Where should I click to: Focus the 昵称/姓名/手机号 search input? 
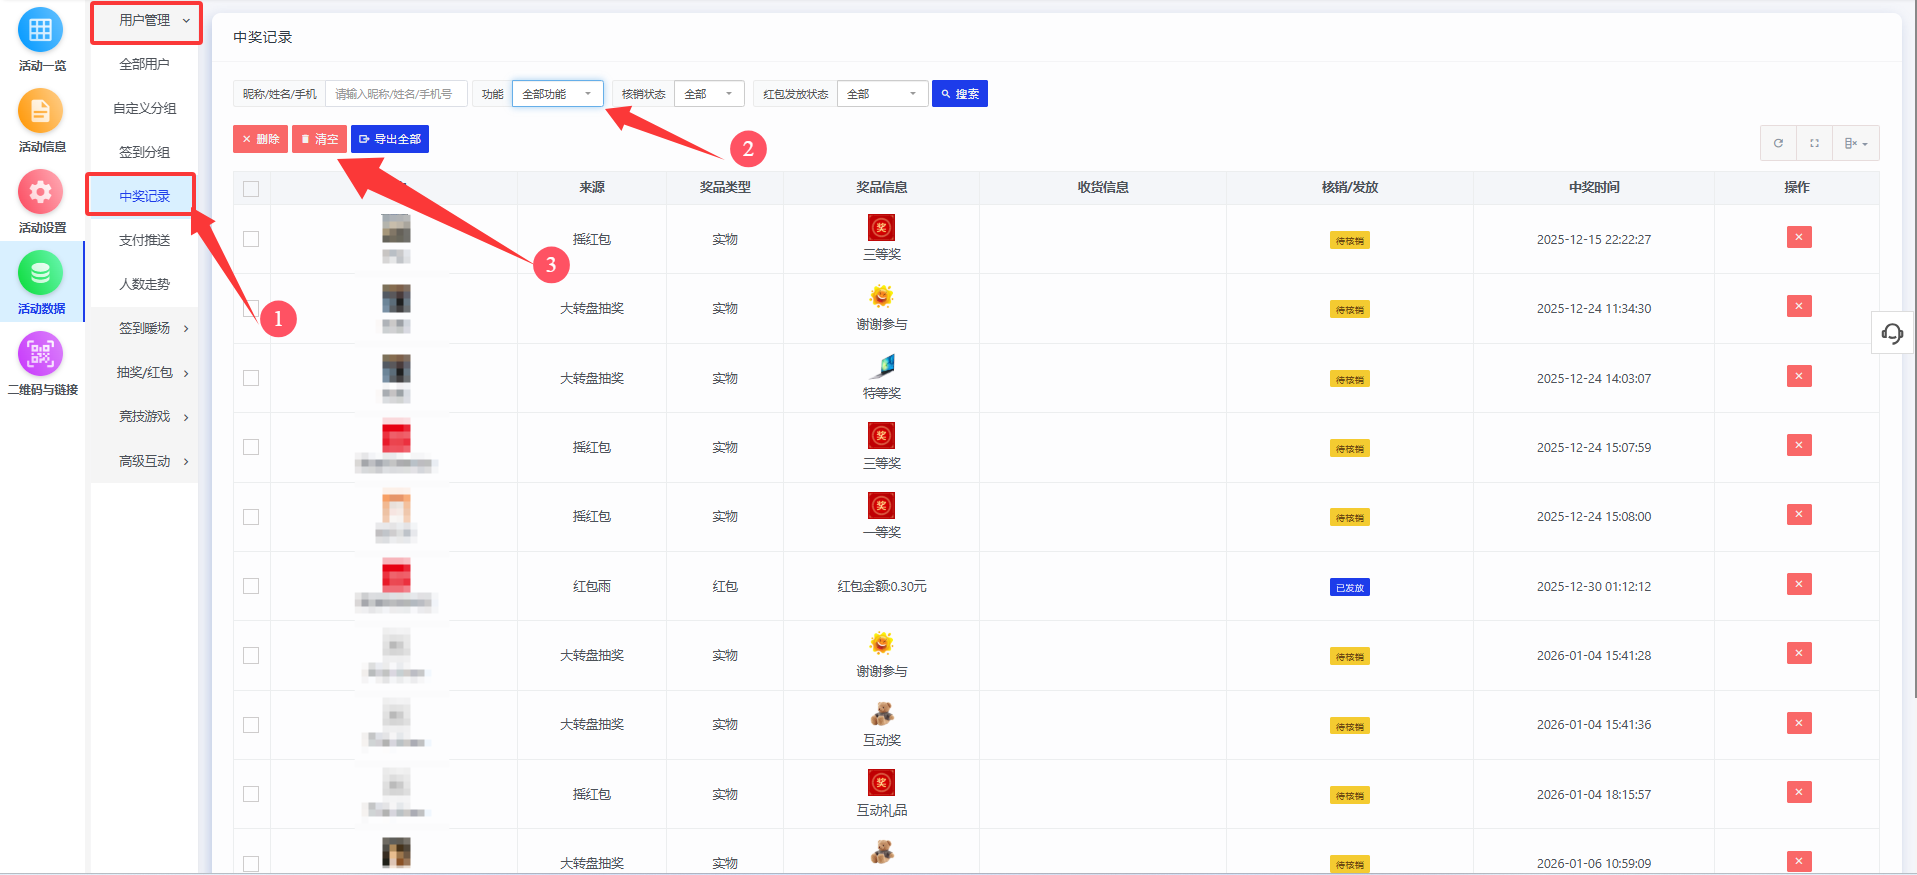click(396, 94)
